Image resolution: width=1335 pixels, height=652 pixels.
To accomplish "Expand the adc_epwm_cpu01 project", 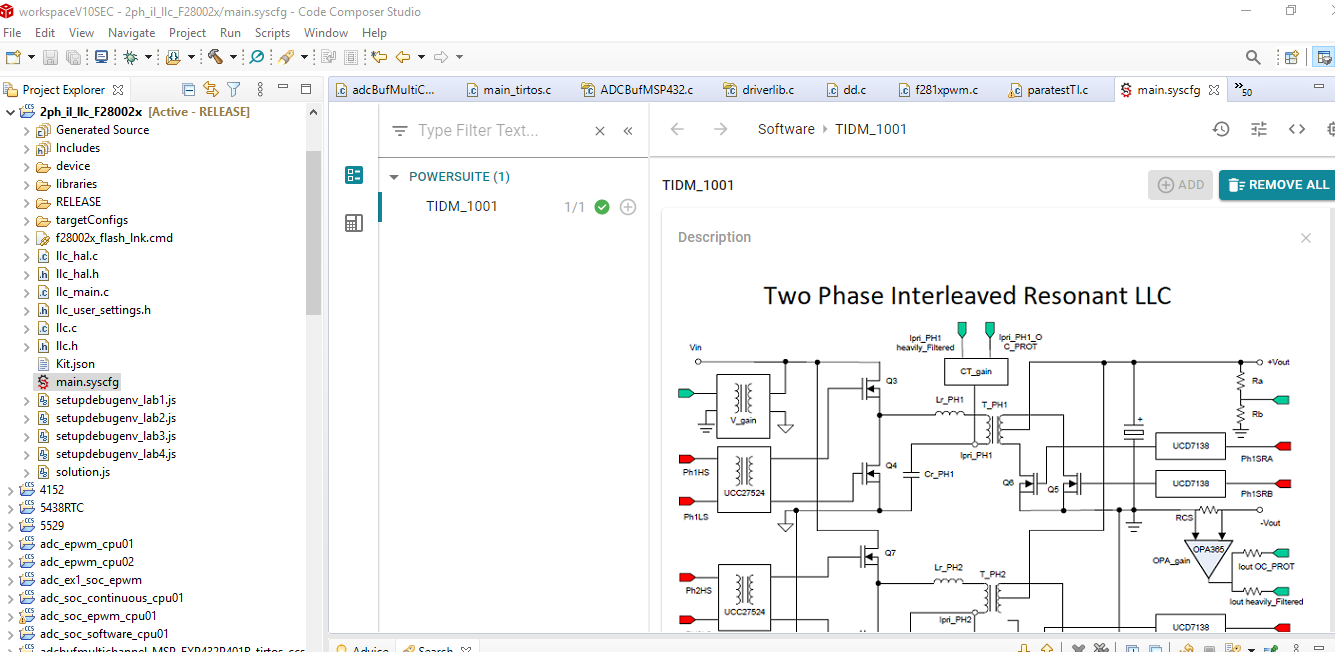I will click(x=11, y=544).
